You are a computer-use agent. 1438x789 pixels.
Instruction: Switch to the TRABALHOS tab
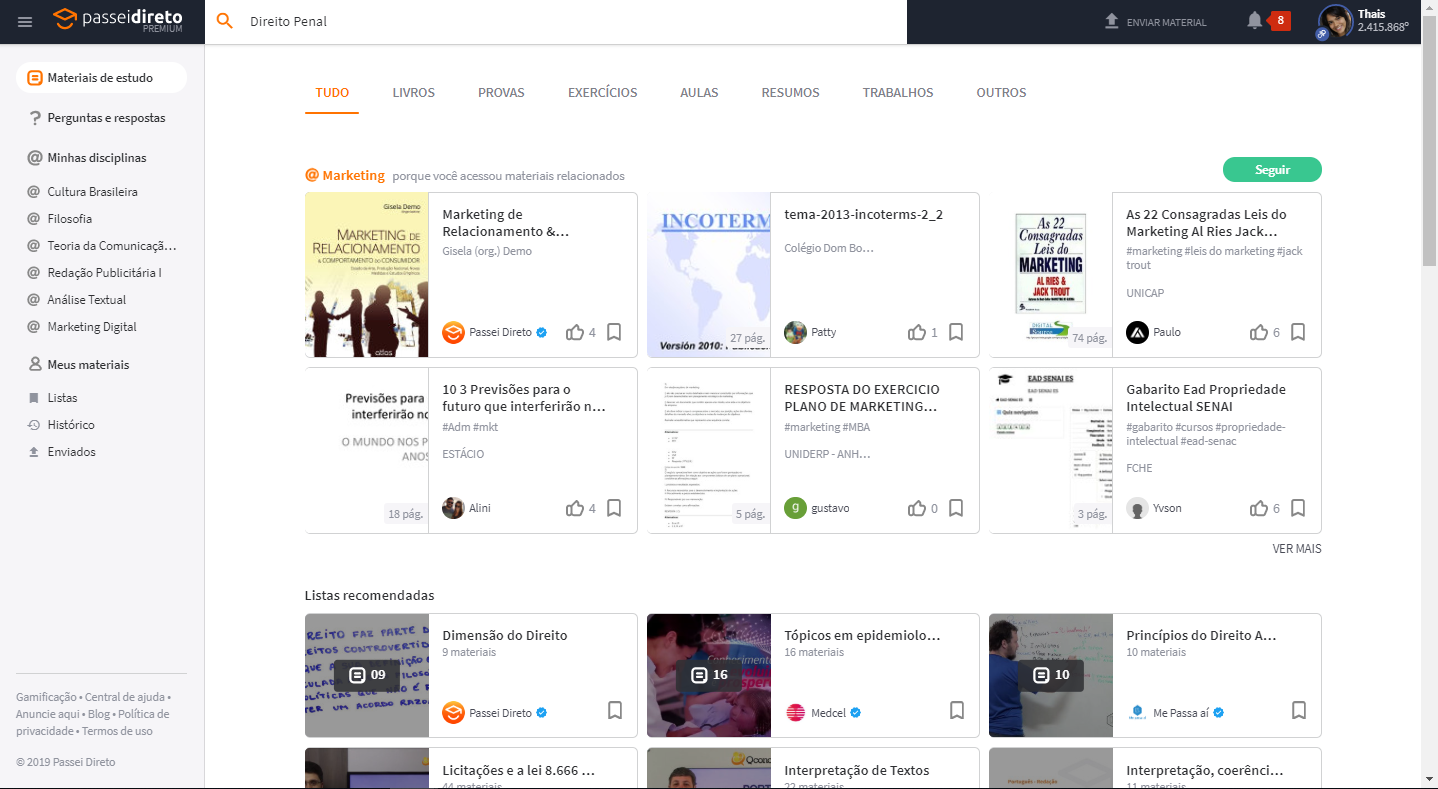(x=898, y=93)
